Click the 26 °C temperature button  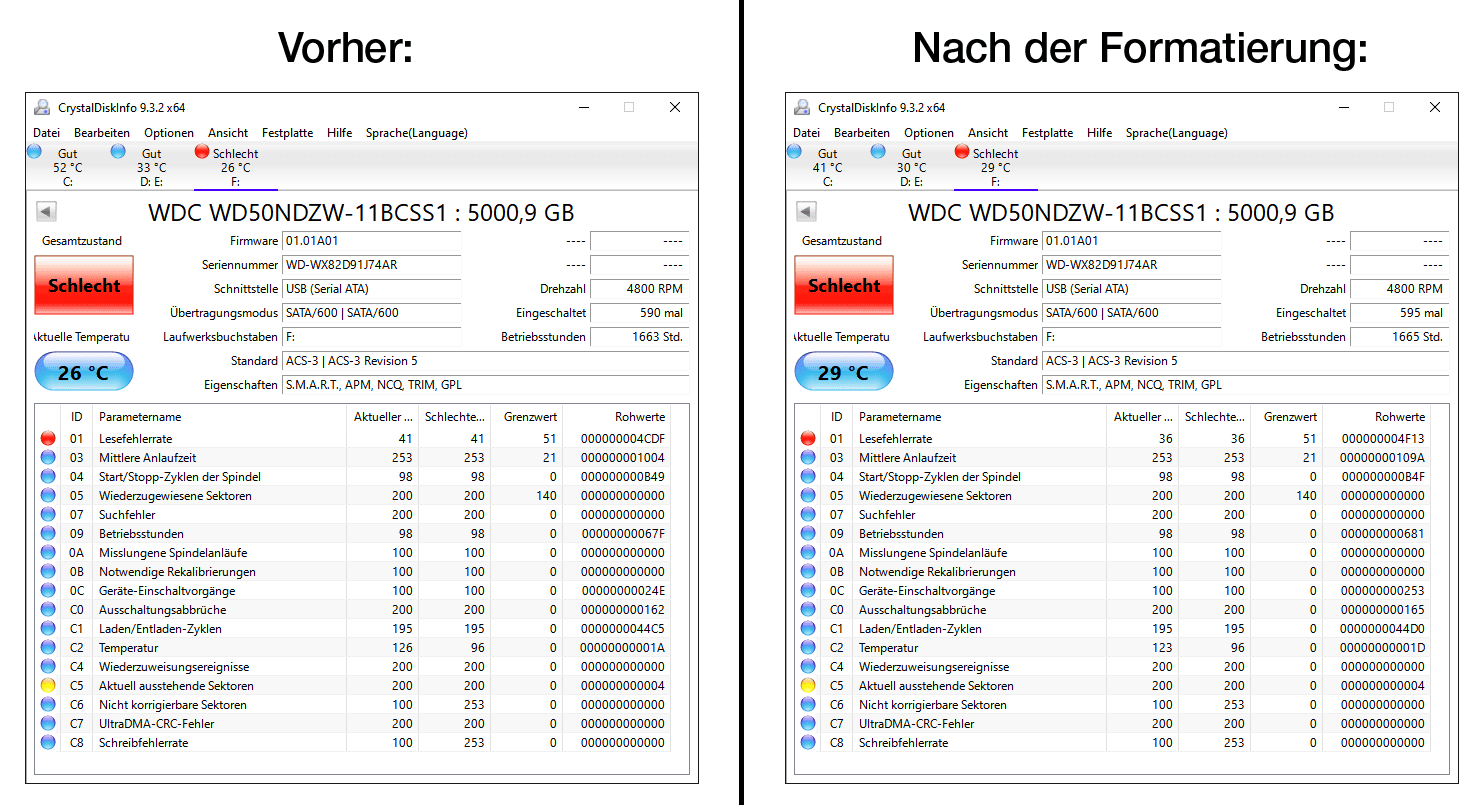tap(84, 372)
